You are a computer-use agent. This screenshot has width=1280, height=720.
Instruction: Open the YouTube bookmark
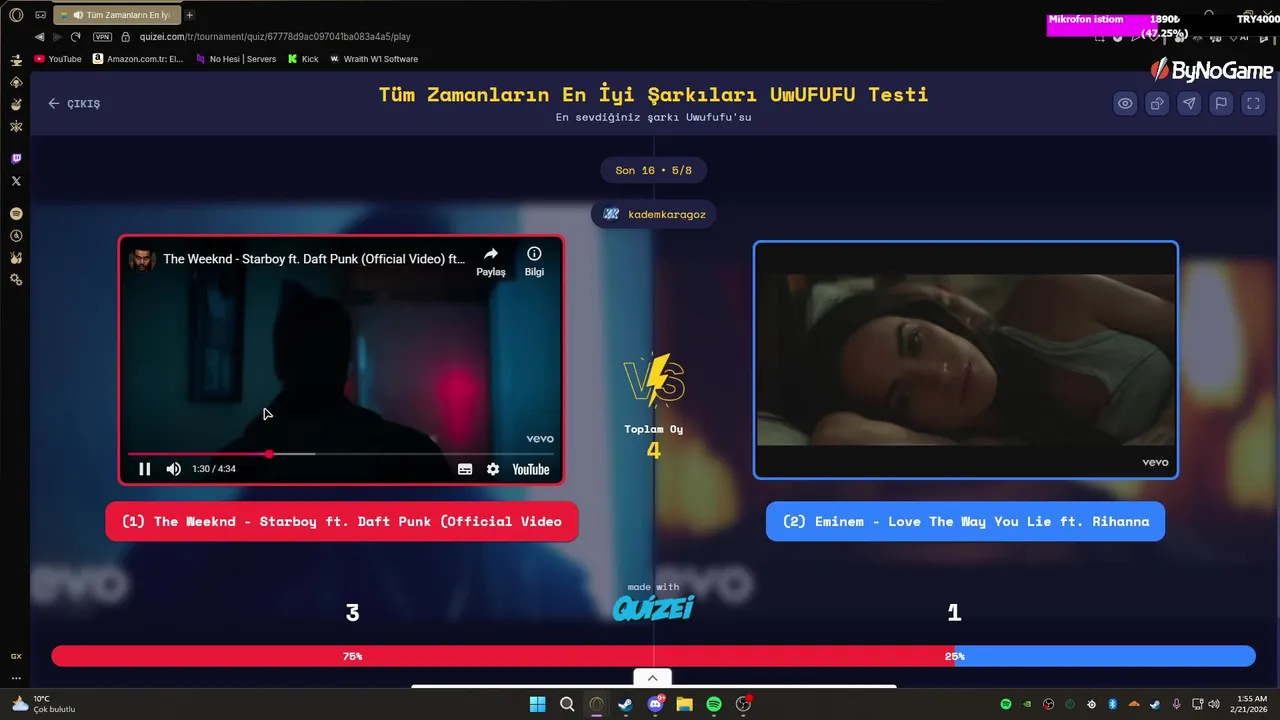click(58, 59)
